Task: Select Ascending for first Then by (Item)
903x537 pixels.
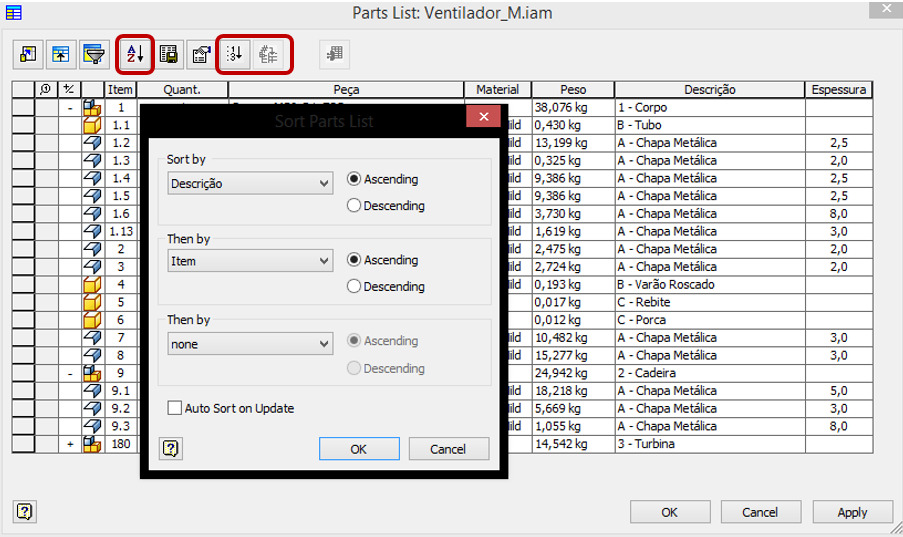Action: click(382, 260)
